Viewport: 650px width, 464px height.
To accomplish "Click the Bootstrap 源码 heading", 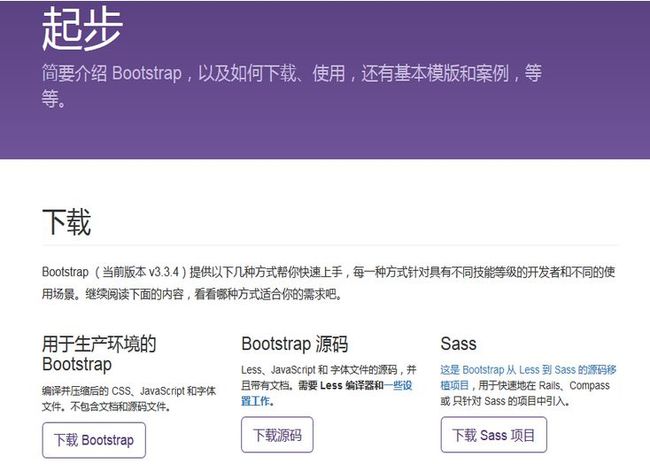I will (295, 344).
